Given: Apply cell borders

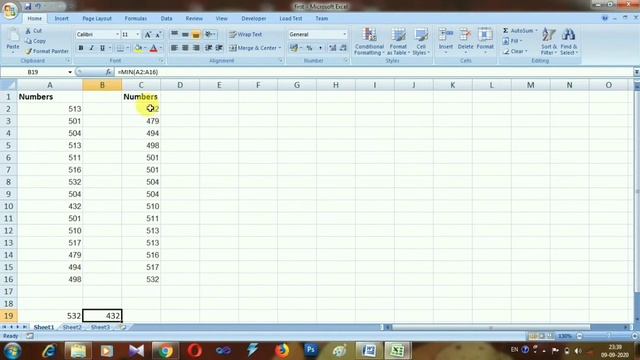Looking at the screenshot, I should (x=120, y=48).
